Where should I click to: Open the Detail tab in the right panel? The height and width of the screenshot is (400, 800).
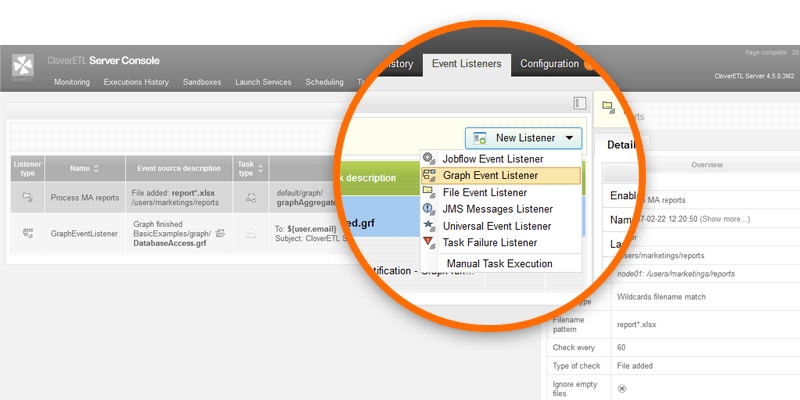click(621, 145)
